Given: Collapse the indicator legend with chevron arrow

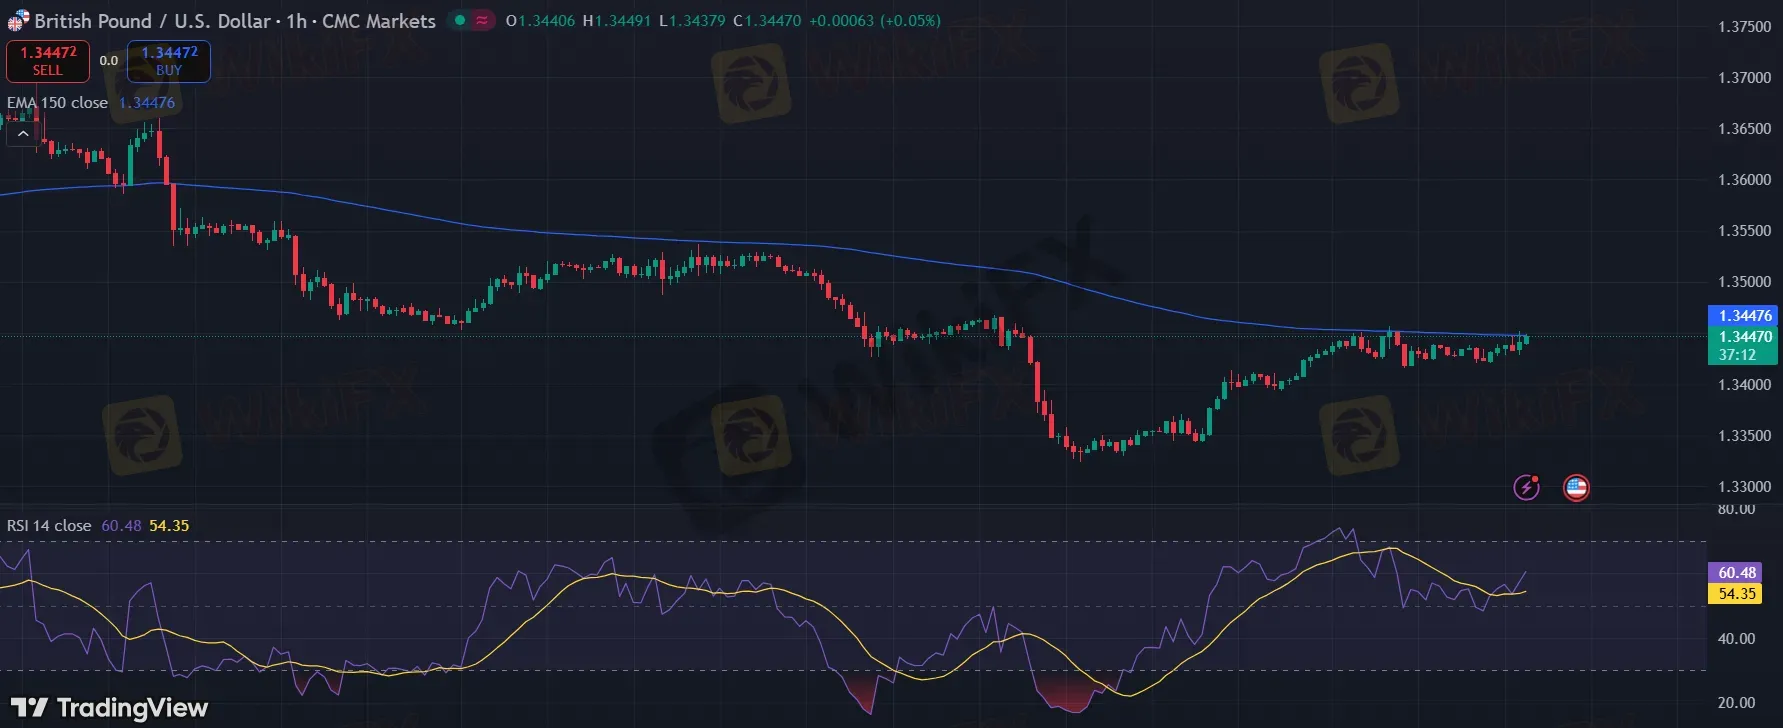Looking at the screenshot, I should 23,133.
